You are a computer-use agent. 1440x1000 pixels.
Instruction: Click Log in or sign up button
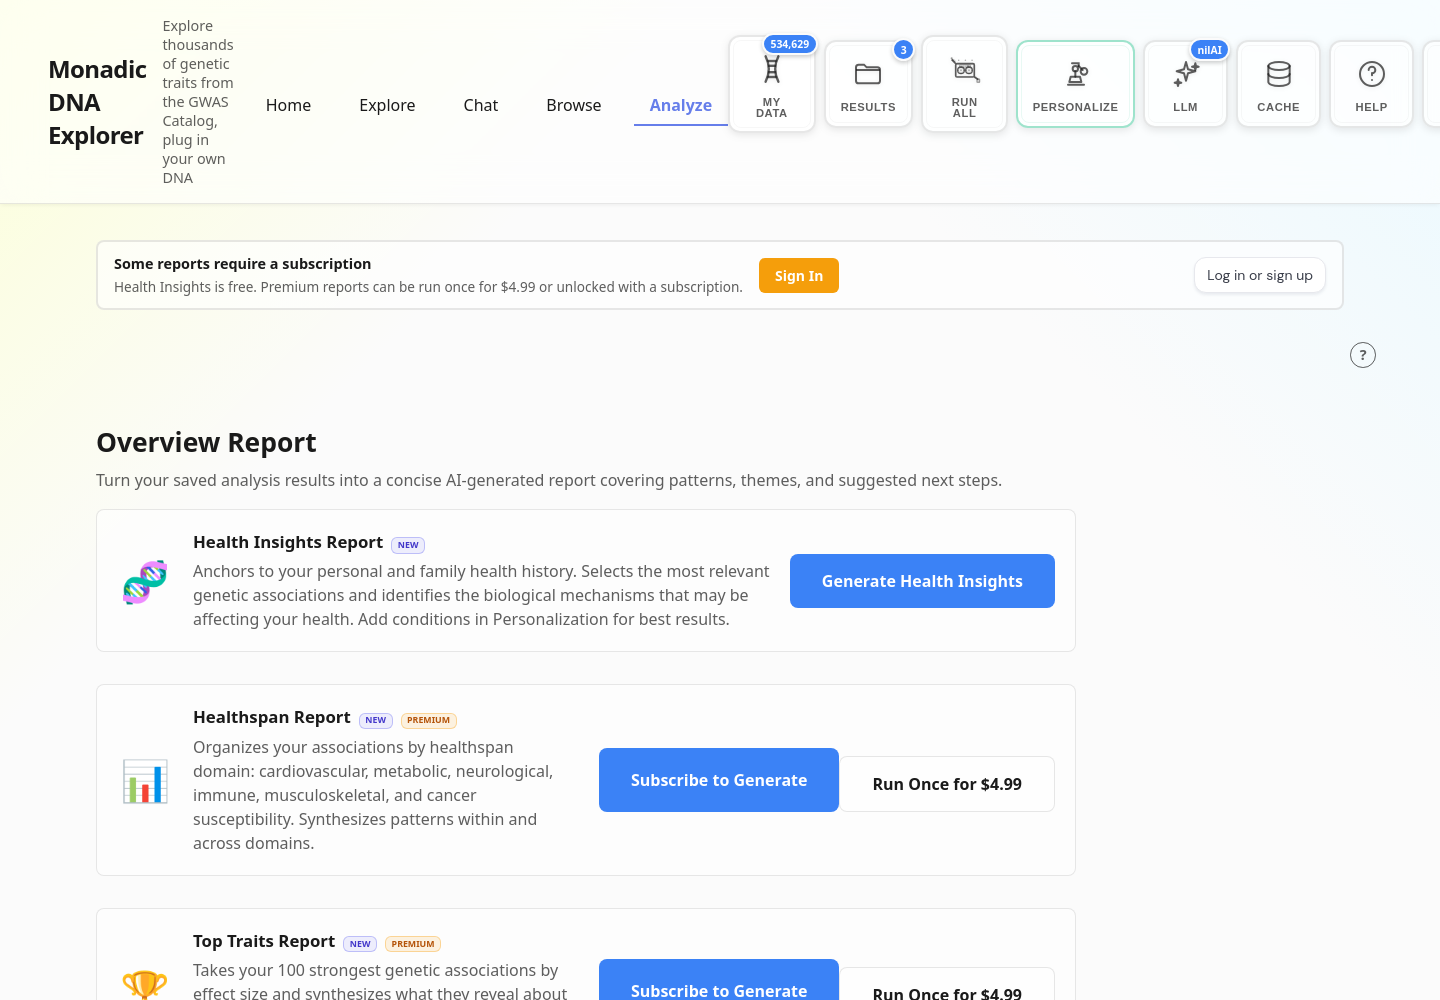click(1259, 276)
